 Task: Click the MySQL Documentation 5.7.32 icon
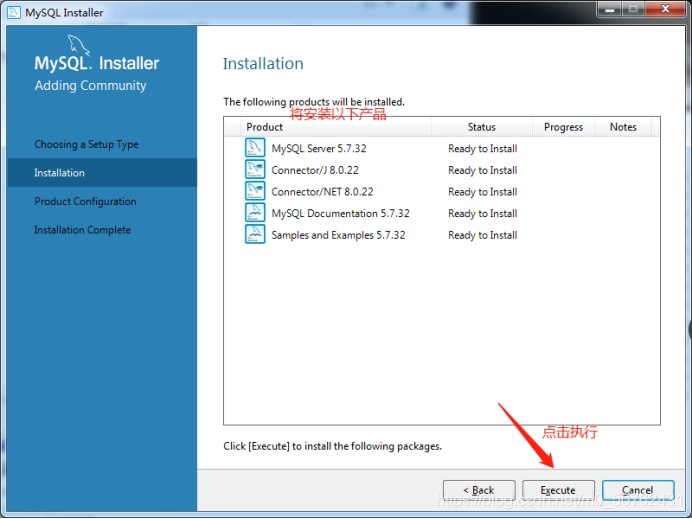click(x=255, y=213)
